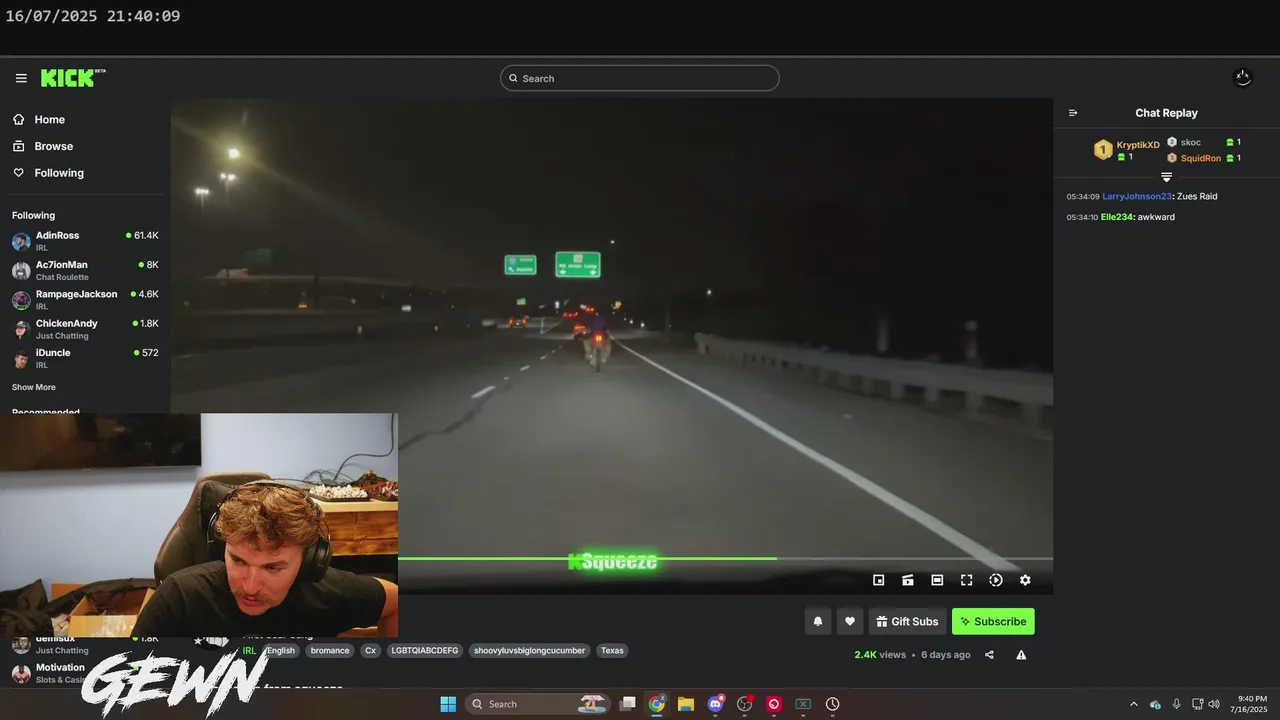Open File Explorer from taskbar
This screenshot has width=1280, height=720.
tap(686, 704)
